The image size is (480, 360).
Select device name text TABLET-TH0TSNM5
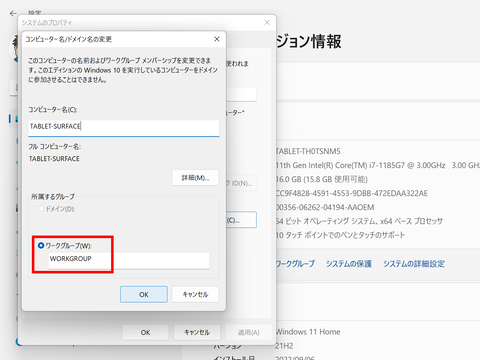click(x=308, y=151)
